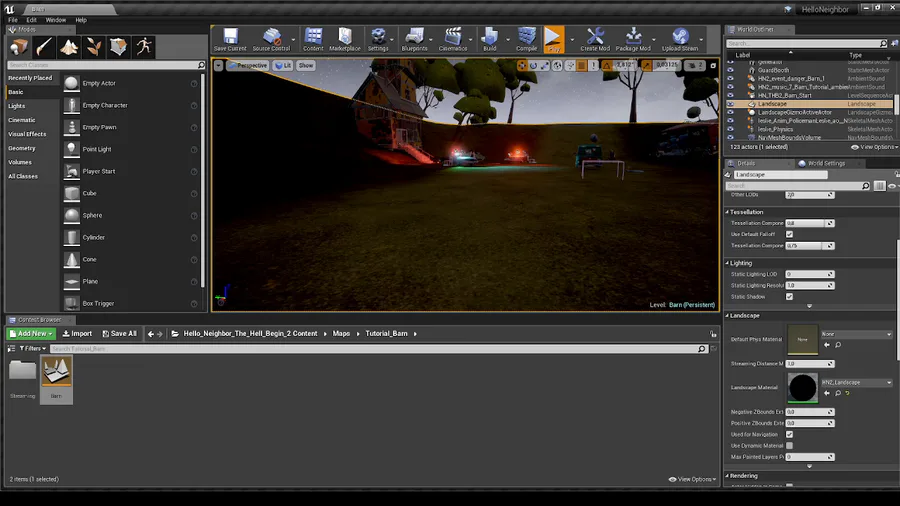900x506 pixels.
Task: Toggle the Used for Navigation checkbox
Action: click(789, 434)
